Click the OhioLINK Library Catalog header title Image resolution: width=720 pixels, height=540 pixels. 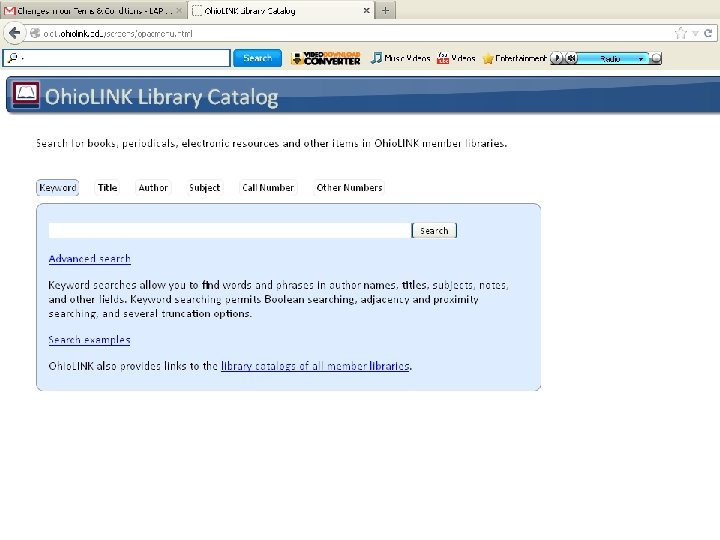click(x=161, y=97)
